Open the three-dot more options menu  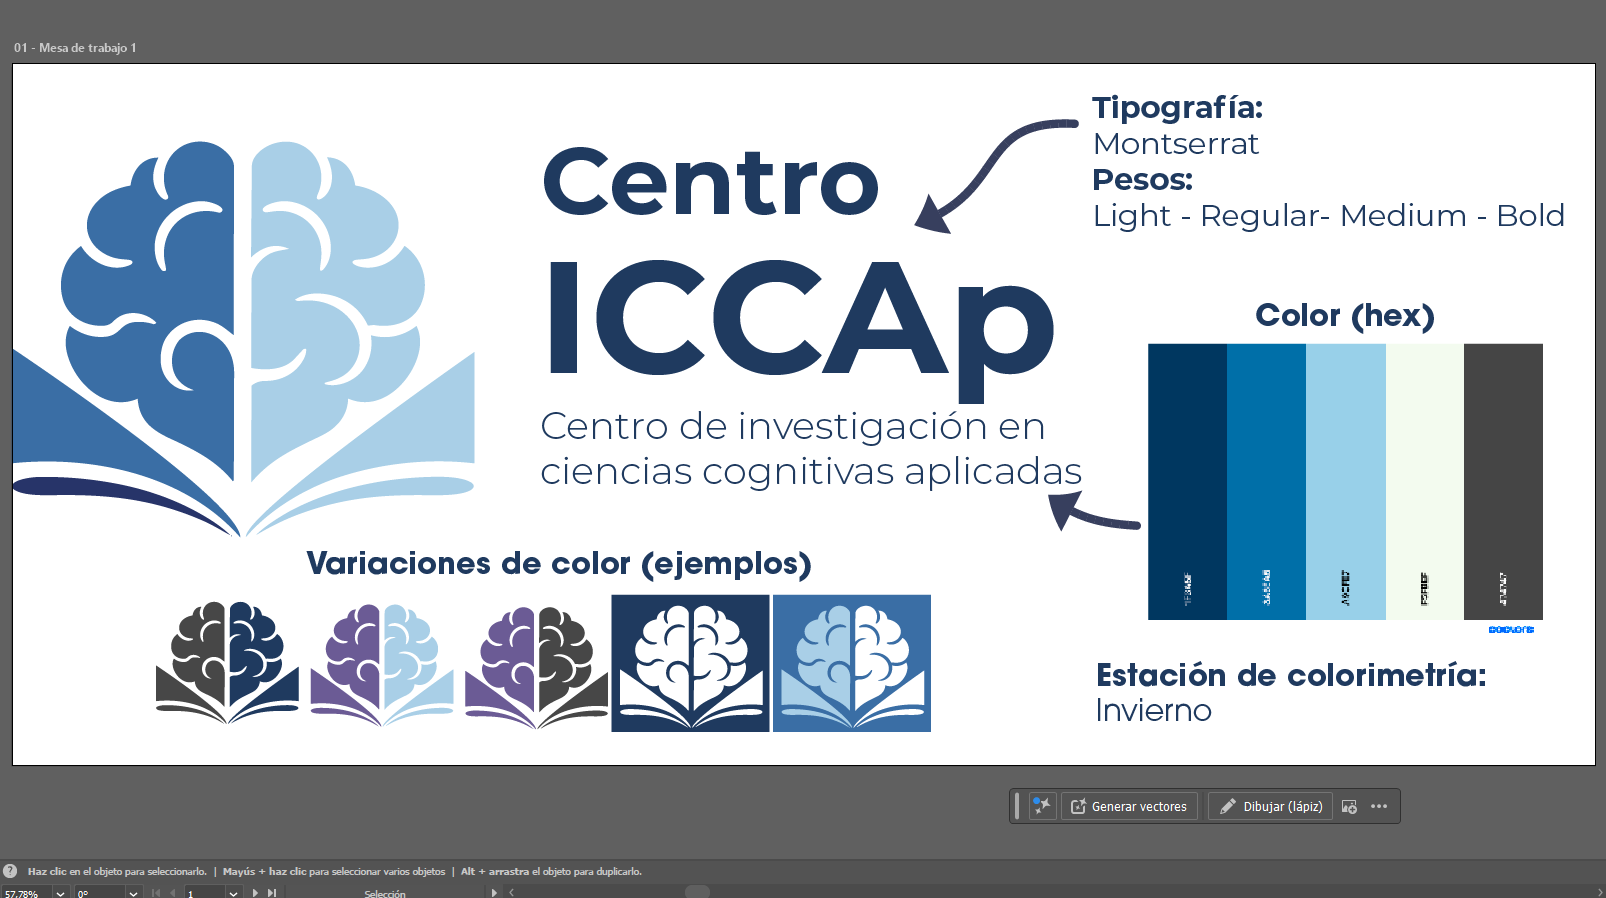(1379, 806)
